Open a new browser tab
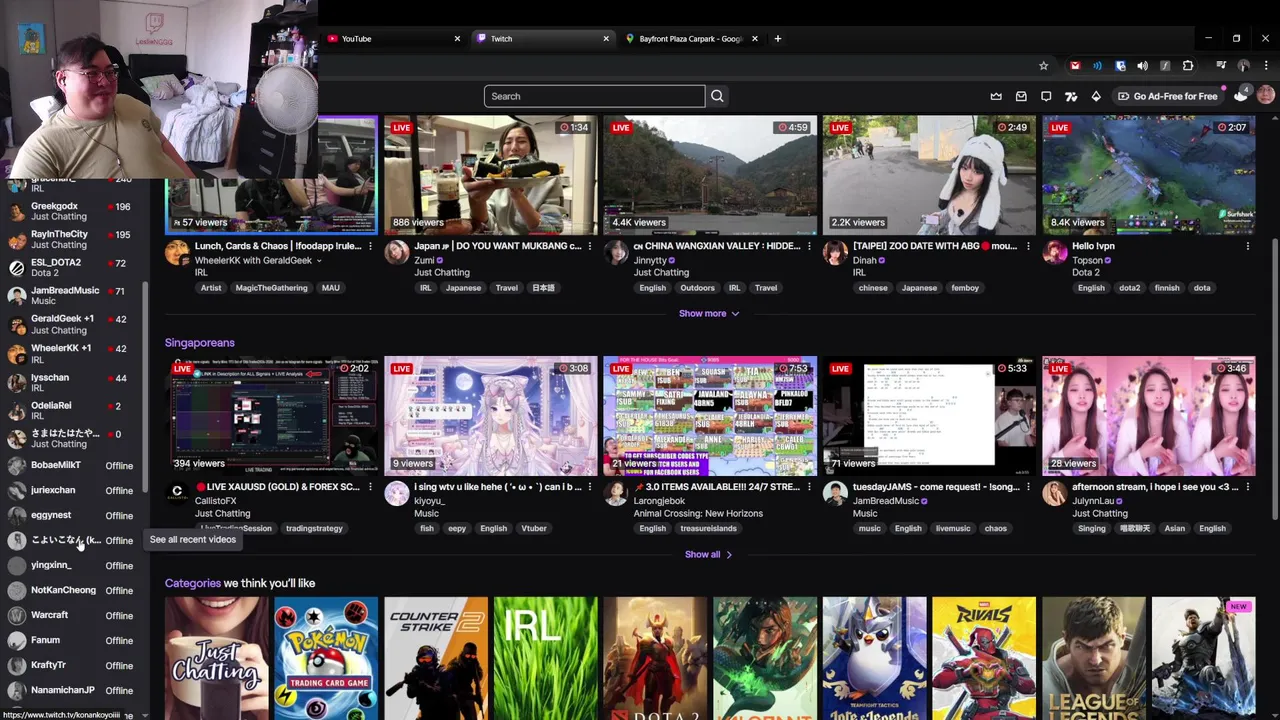Viewport: 1280px width, 720px height. [x=778, y=39]
